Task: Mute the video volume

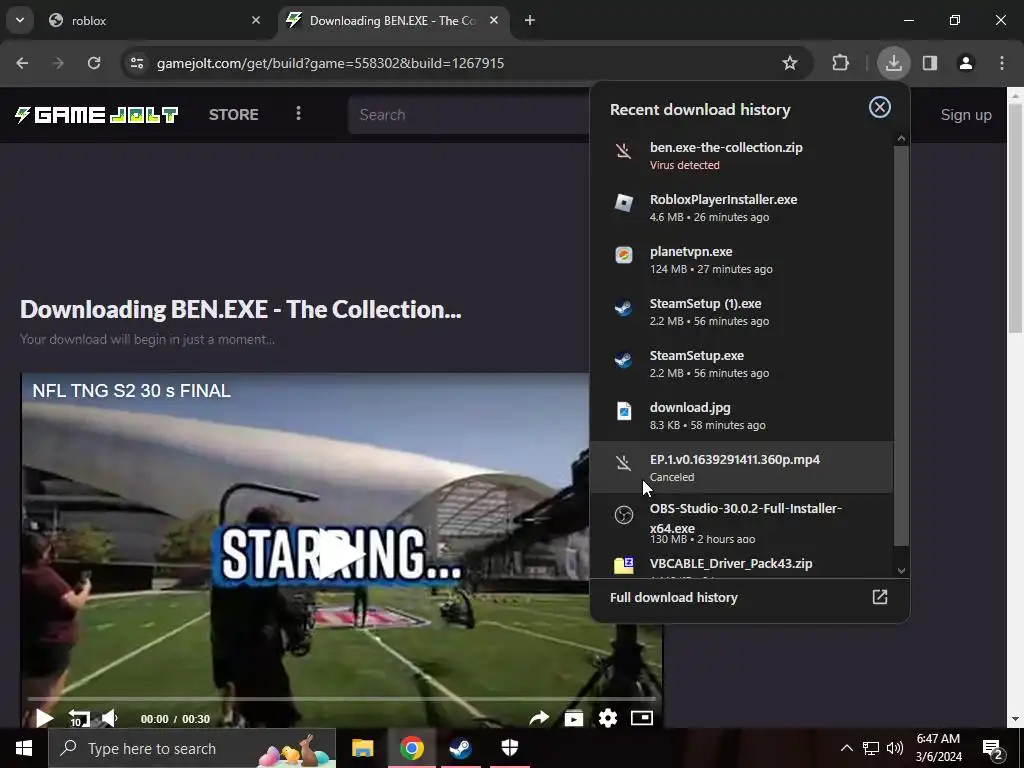Action: (110, 718)
